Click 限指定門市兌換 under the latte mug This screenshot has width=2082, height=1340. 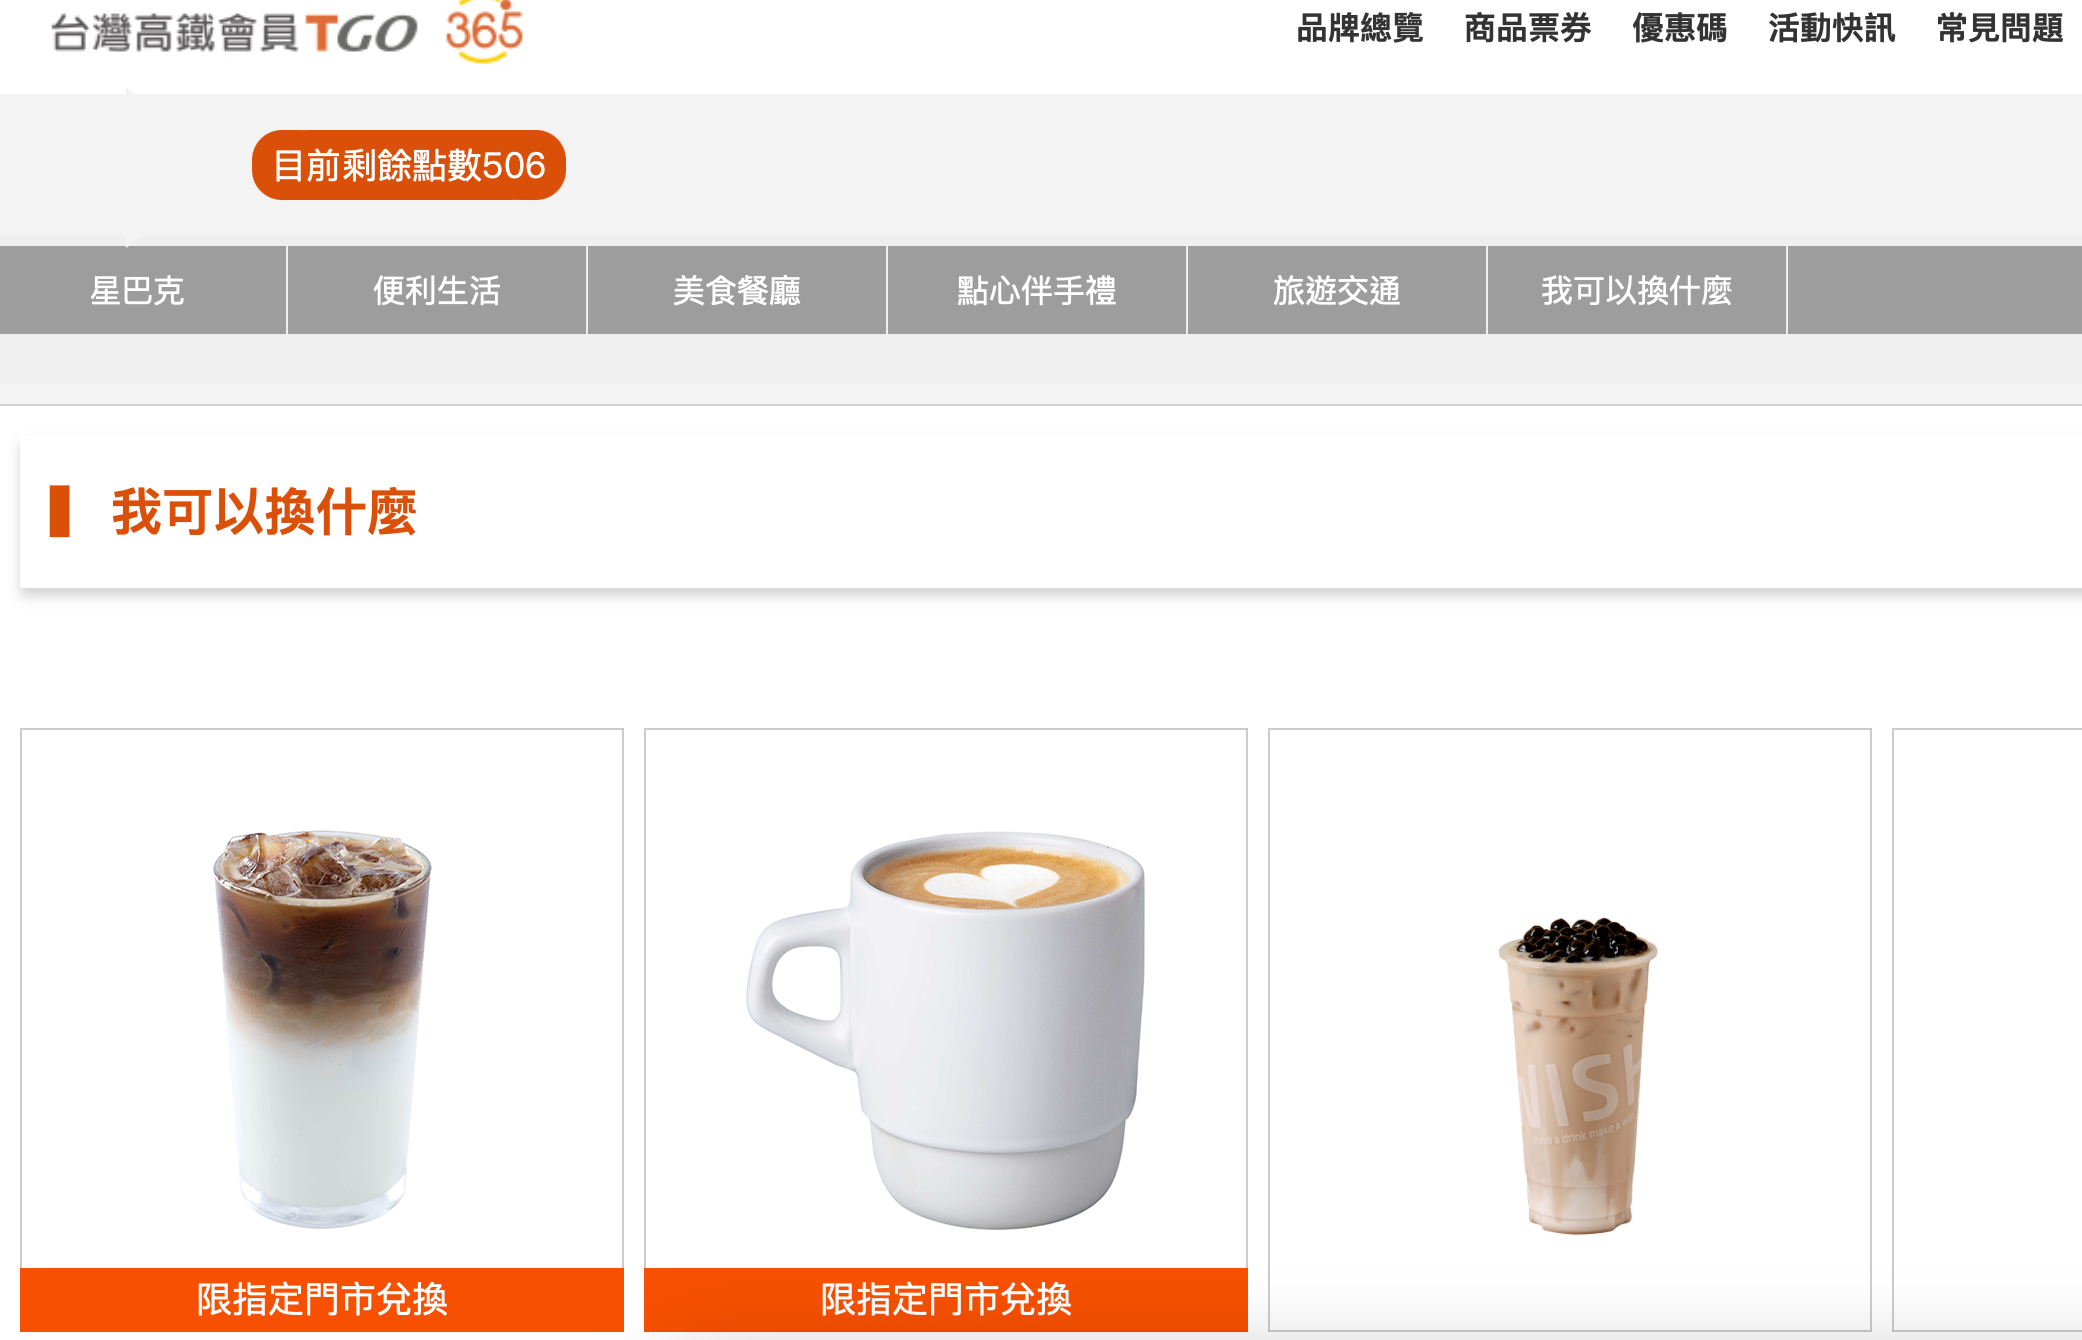click(x=946, y=1299)
